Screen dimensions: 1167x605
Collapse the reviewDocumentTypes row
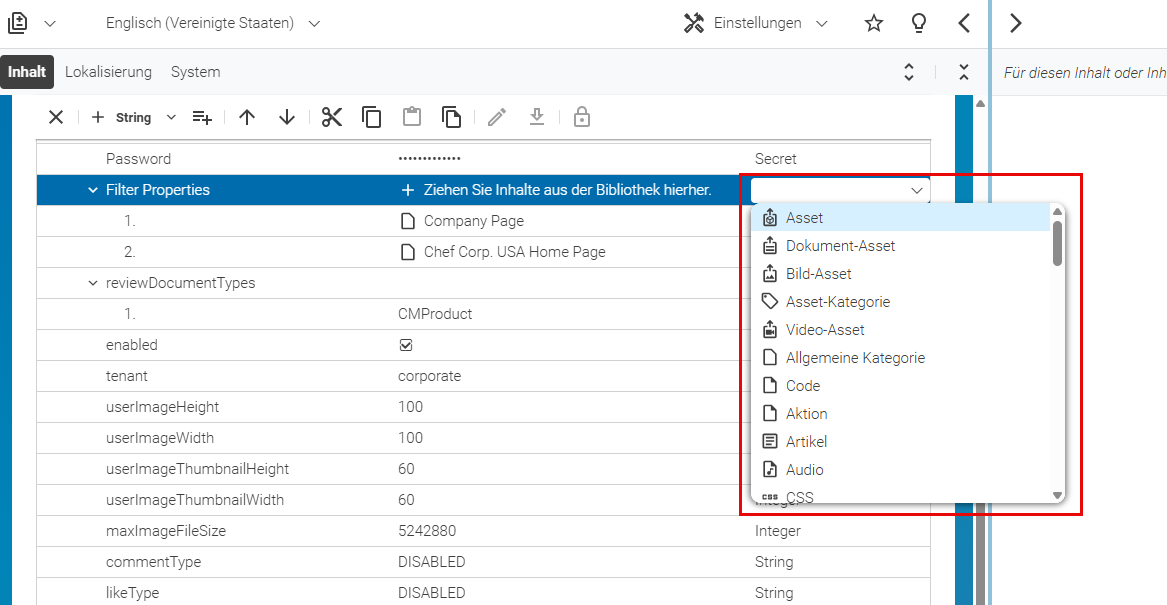click(92, 283)
